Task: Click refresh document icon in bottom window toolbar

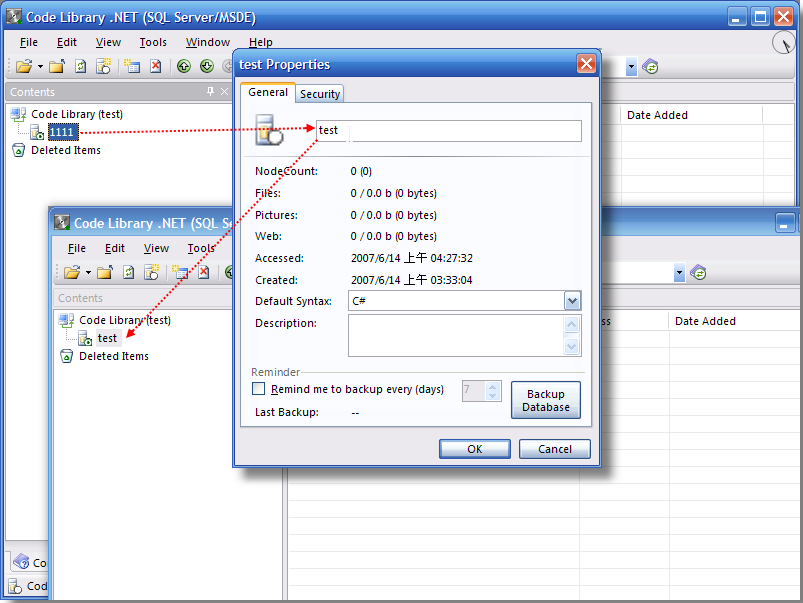Action: pos(129,272)
